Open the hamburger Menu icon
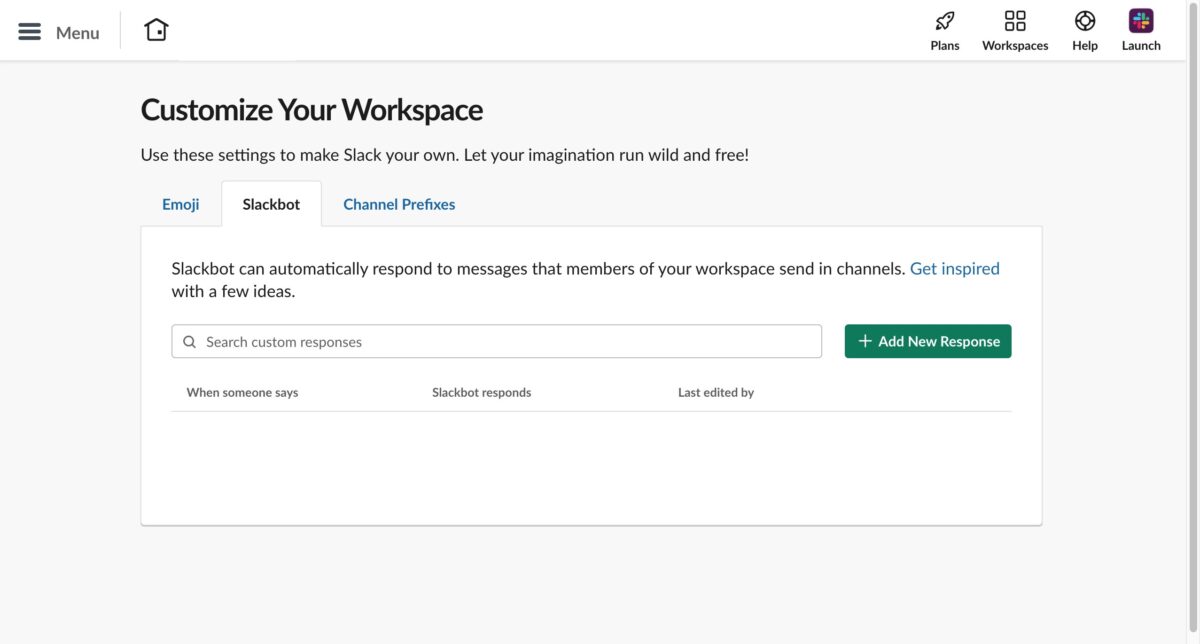1200x644 pixels. pyautogui.click(x=30, y=32)
